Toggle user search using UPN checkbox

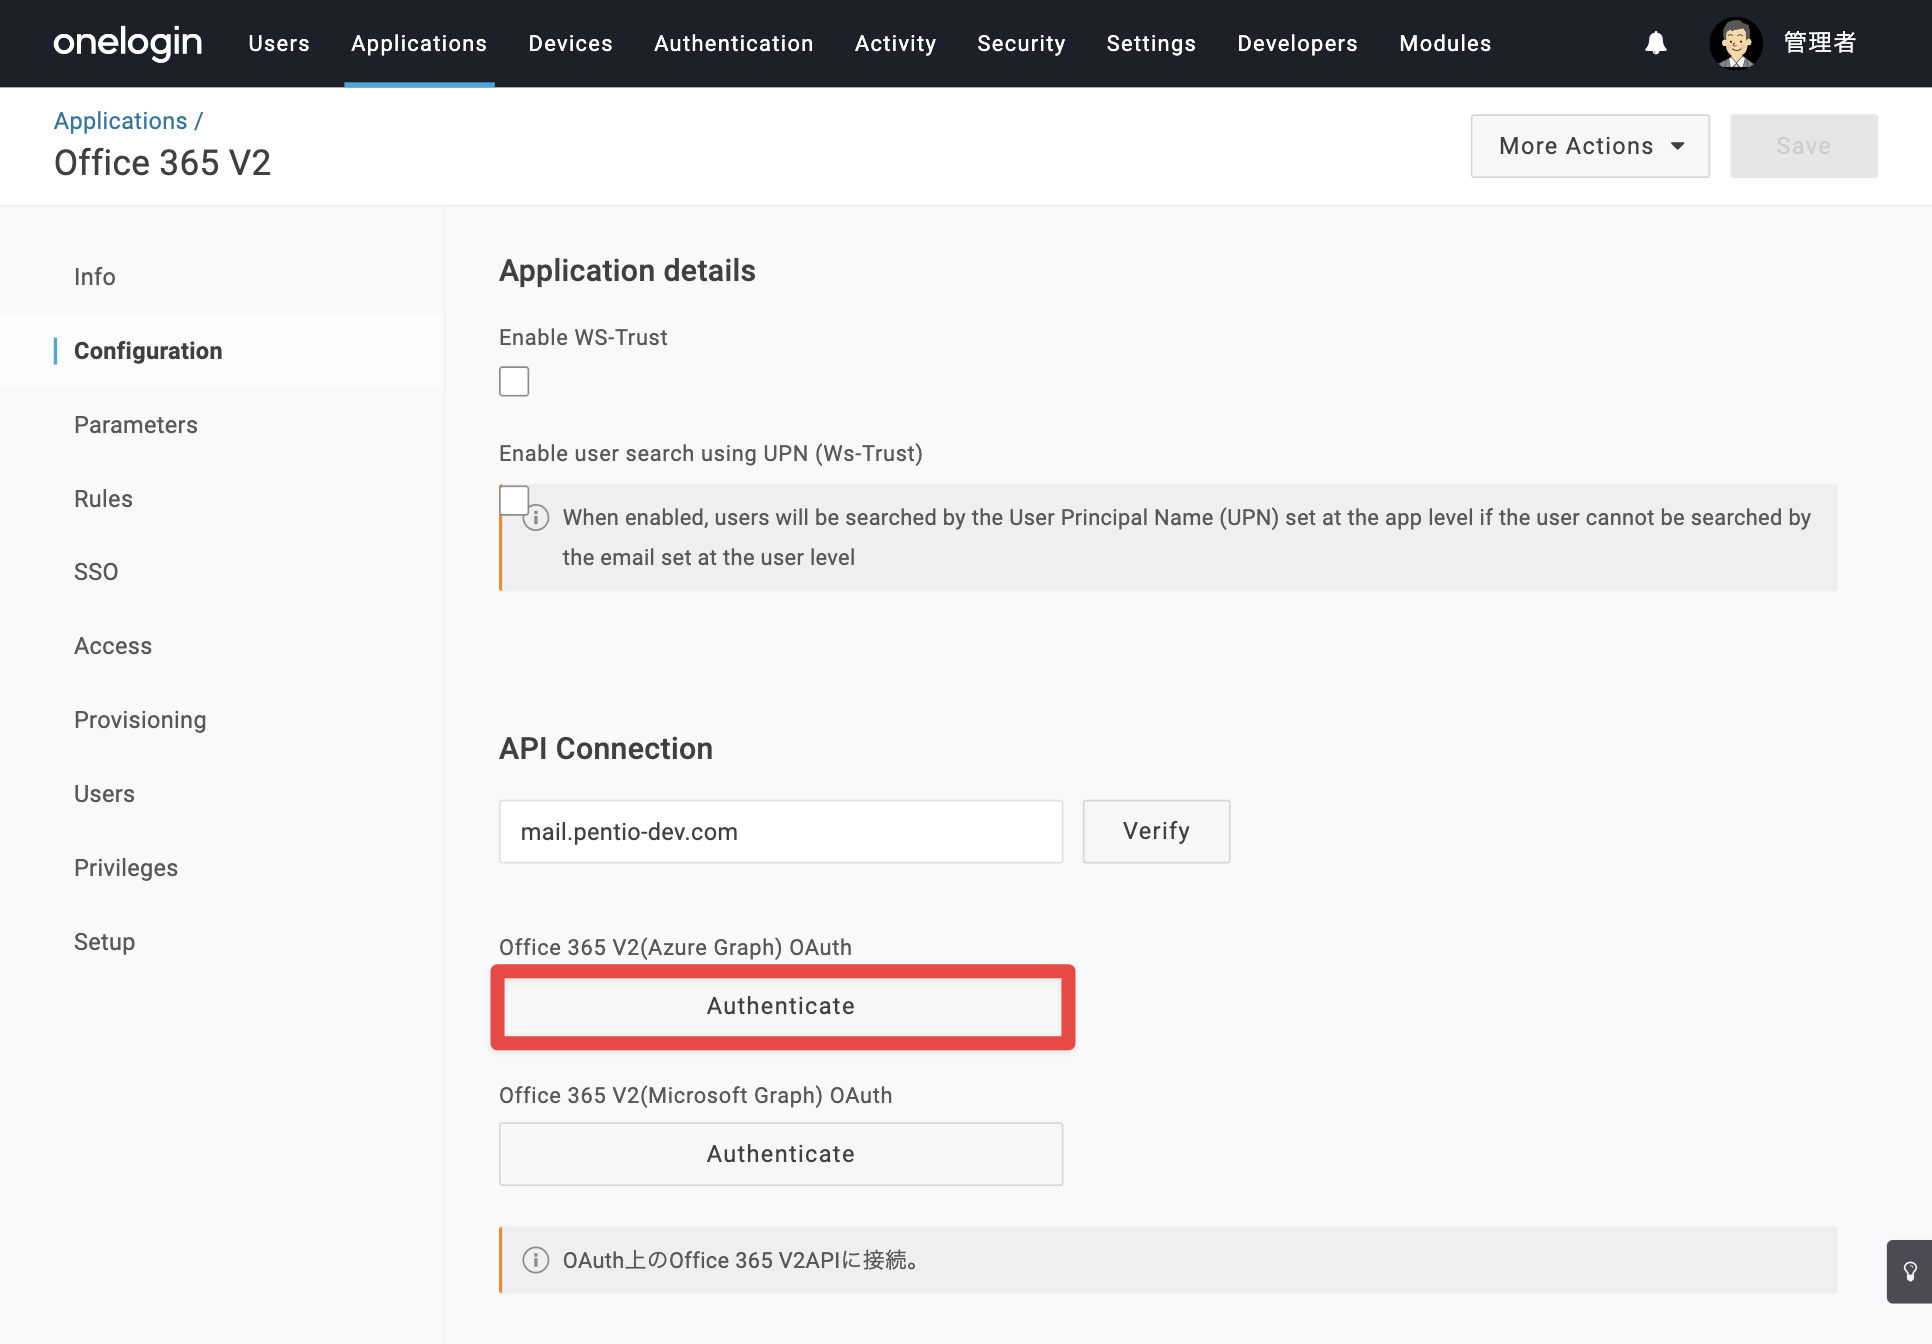pos(514,500)
